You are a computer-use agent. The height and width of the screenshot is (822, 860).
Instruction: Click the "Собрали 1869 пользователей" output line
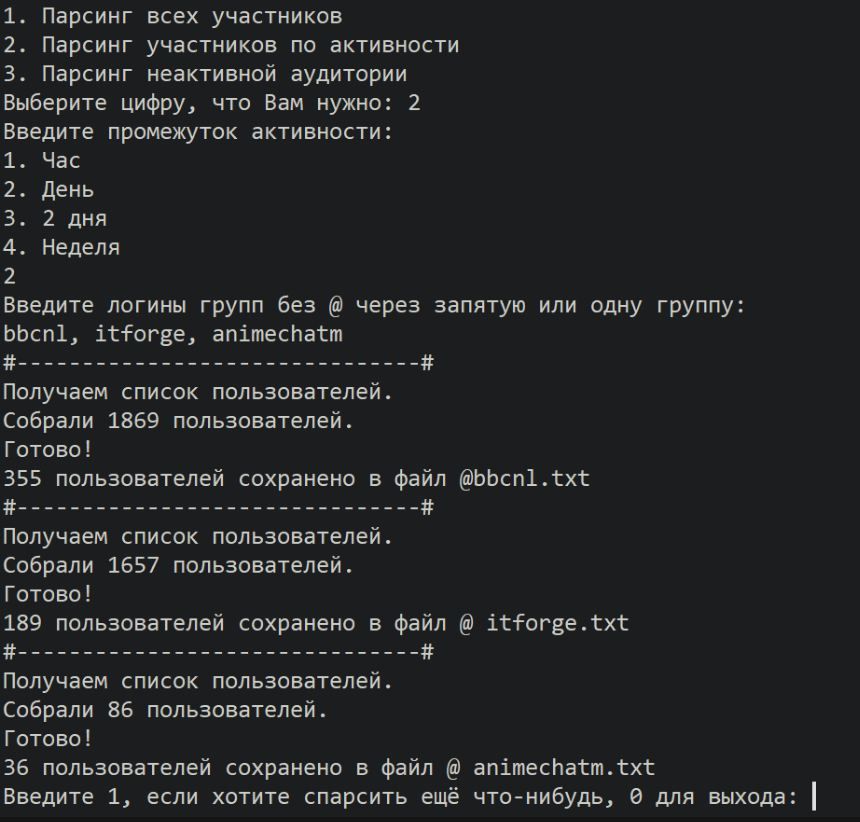point(178,421)
